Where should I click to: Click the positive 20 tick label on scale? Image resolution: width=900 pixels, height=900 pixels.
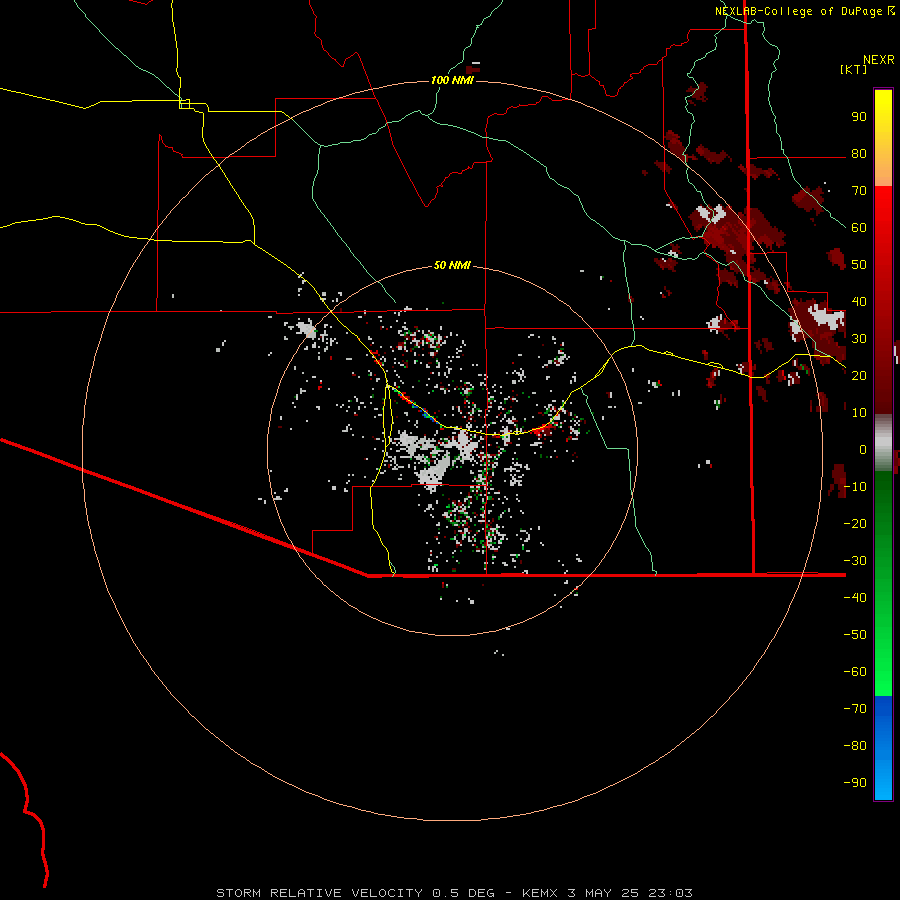click(x=859, y=375)
